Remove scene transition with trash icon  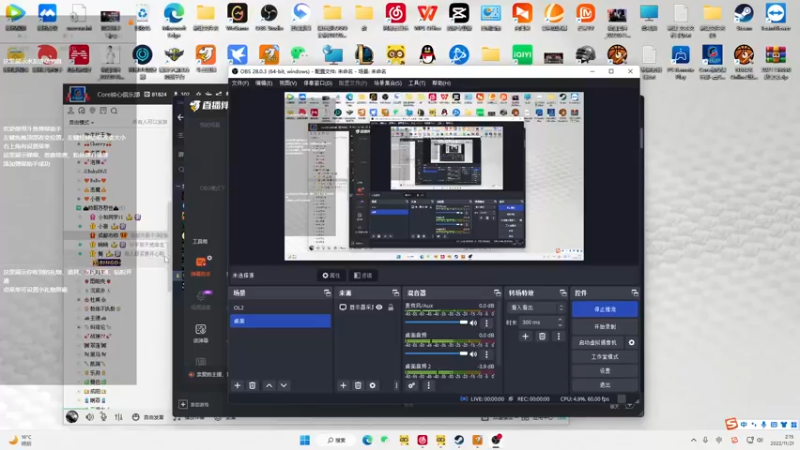[542, 336]
